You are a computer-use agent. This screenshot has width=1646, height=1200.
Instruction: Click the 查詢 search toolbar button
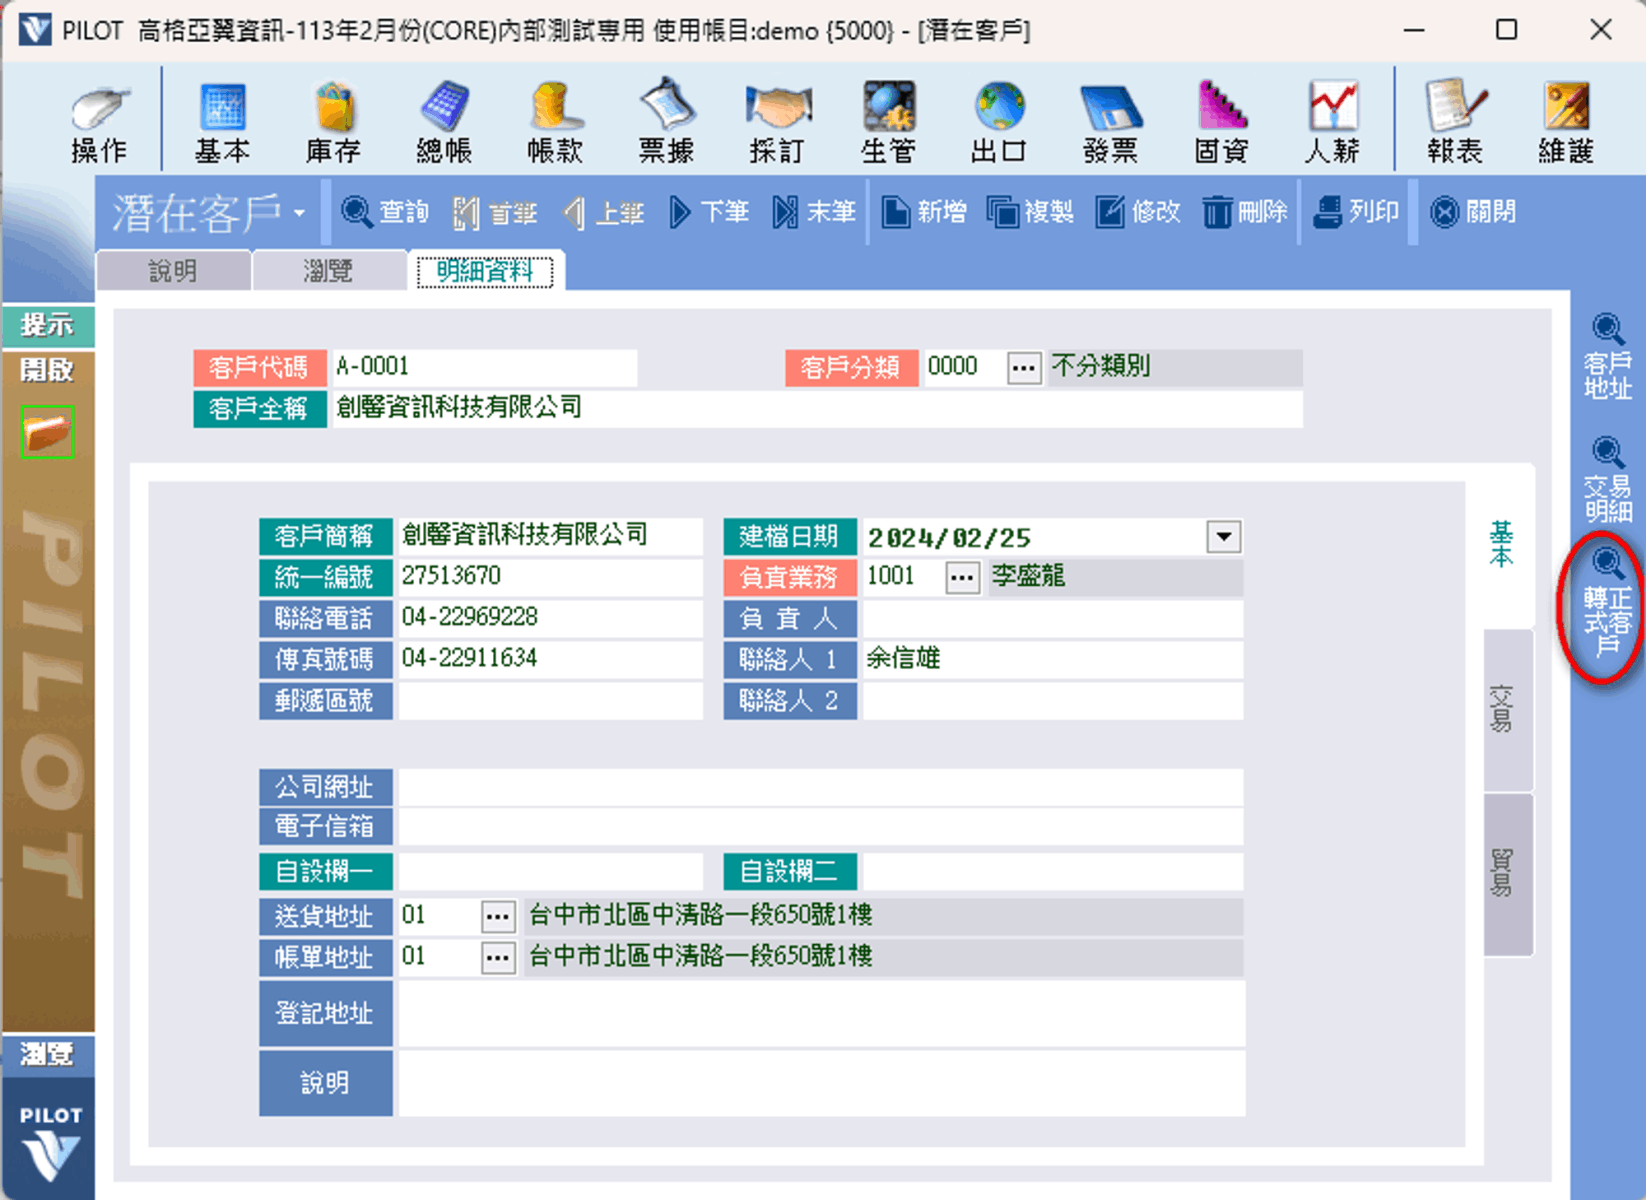pyautogui.click(x=385, y=212)
